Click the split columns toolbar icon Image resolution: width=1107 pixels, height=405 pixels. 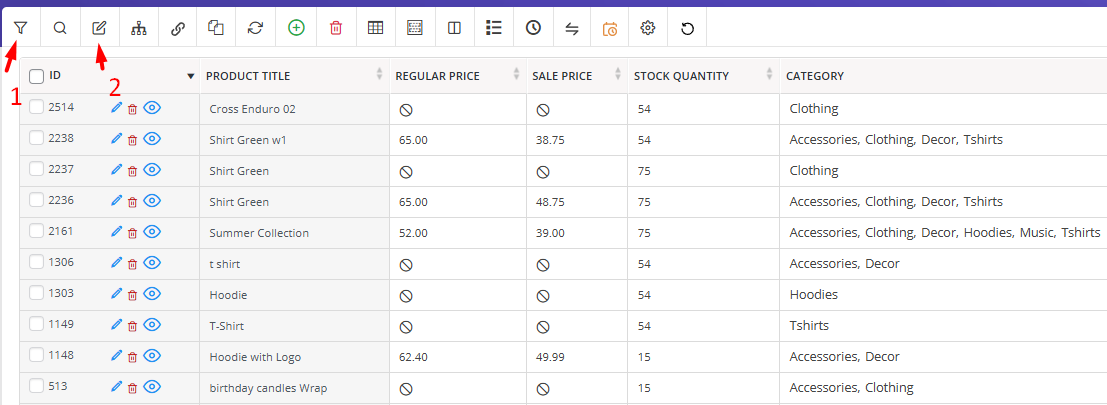[455, 28]
